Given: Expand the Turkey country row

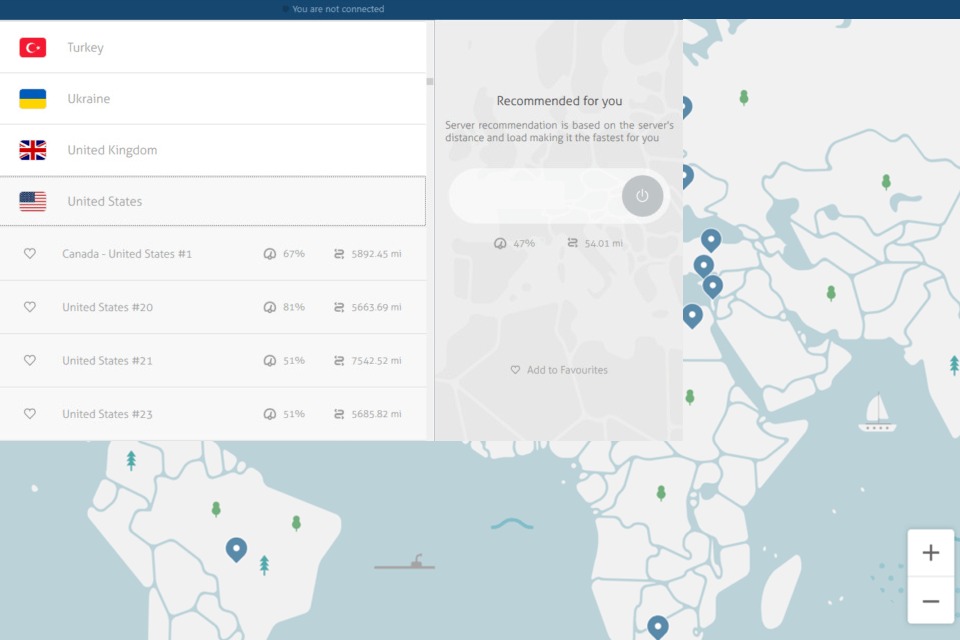Looking at the screenshot, I should 212,47.
